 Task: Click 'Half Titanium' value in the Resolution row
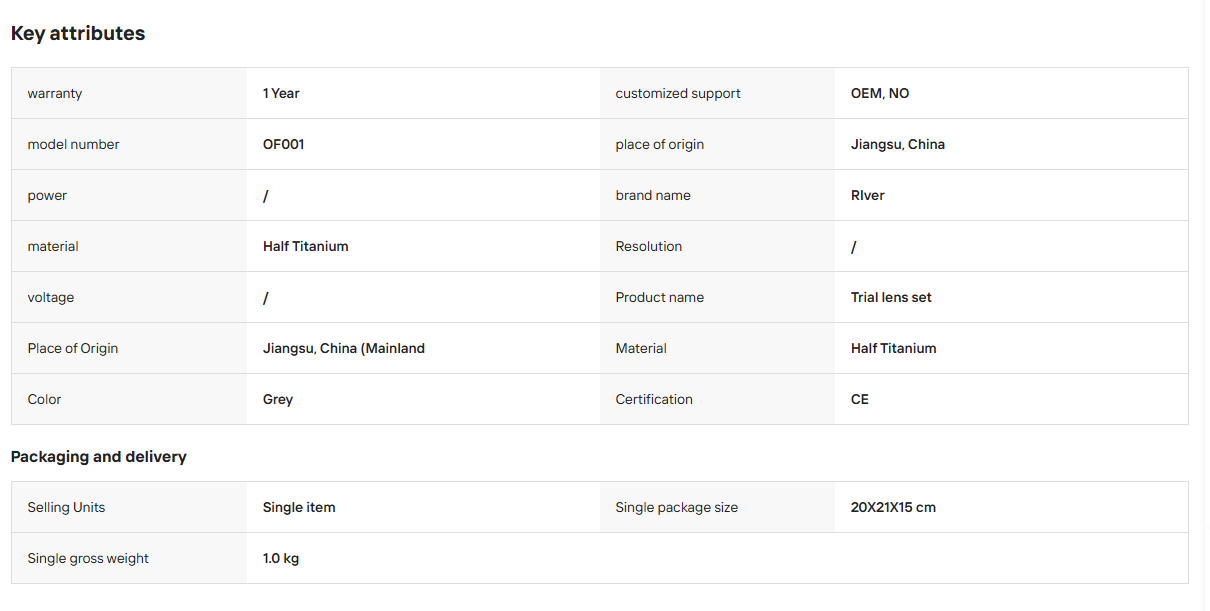pyautogui.click(x=306, y=246)
